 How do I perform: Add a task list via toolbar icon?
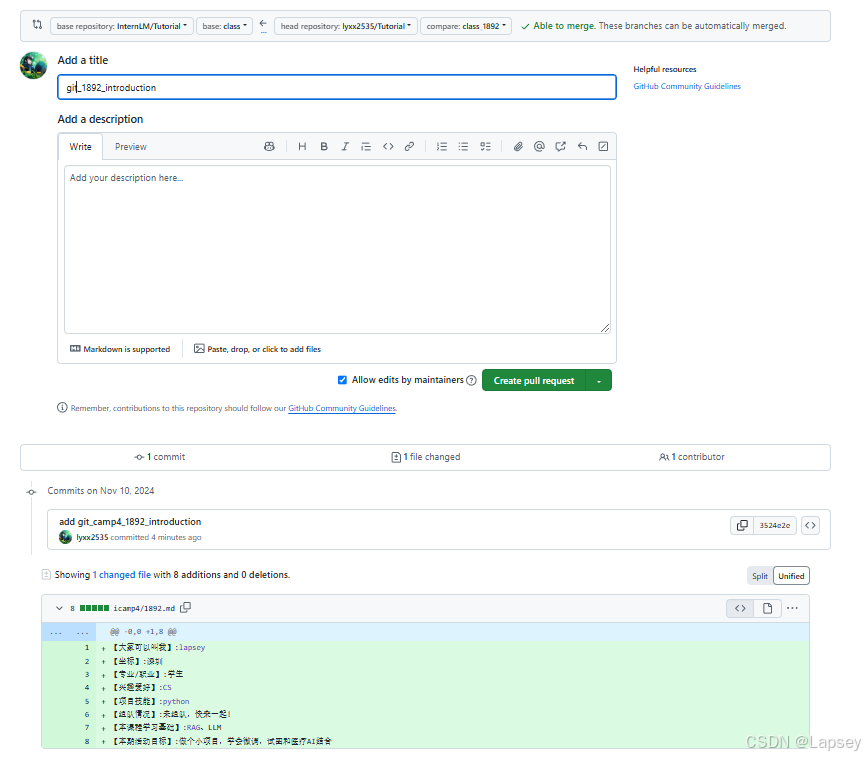click(485, 147)
